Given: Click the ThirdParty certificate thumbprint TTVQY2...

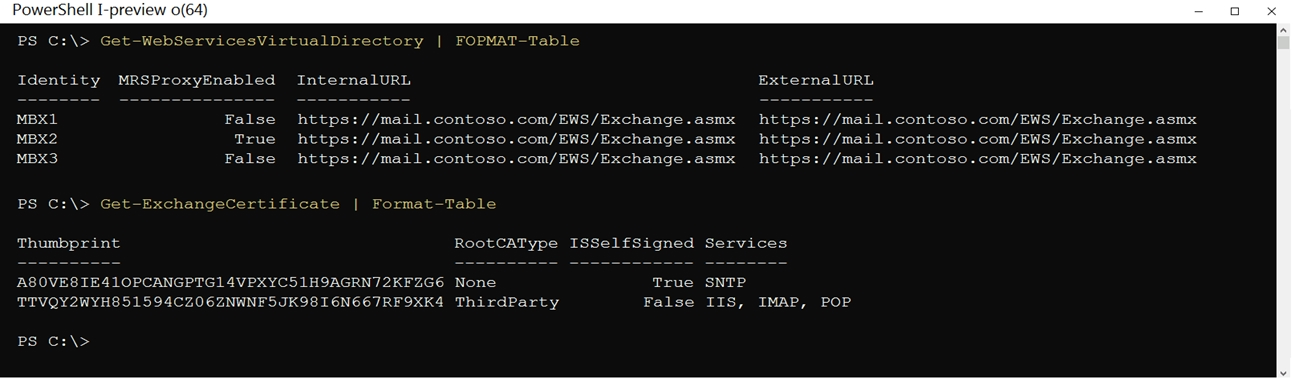Looking at the screenshot, I should (x=230, y=302).
